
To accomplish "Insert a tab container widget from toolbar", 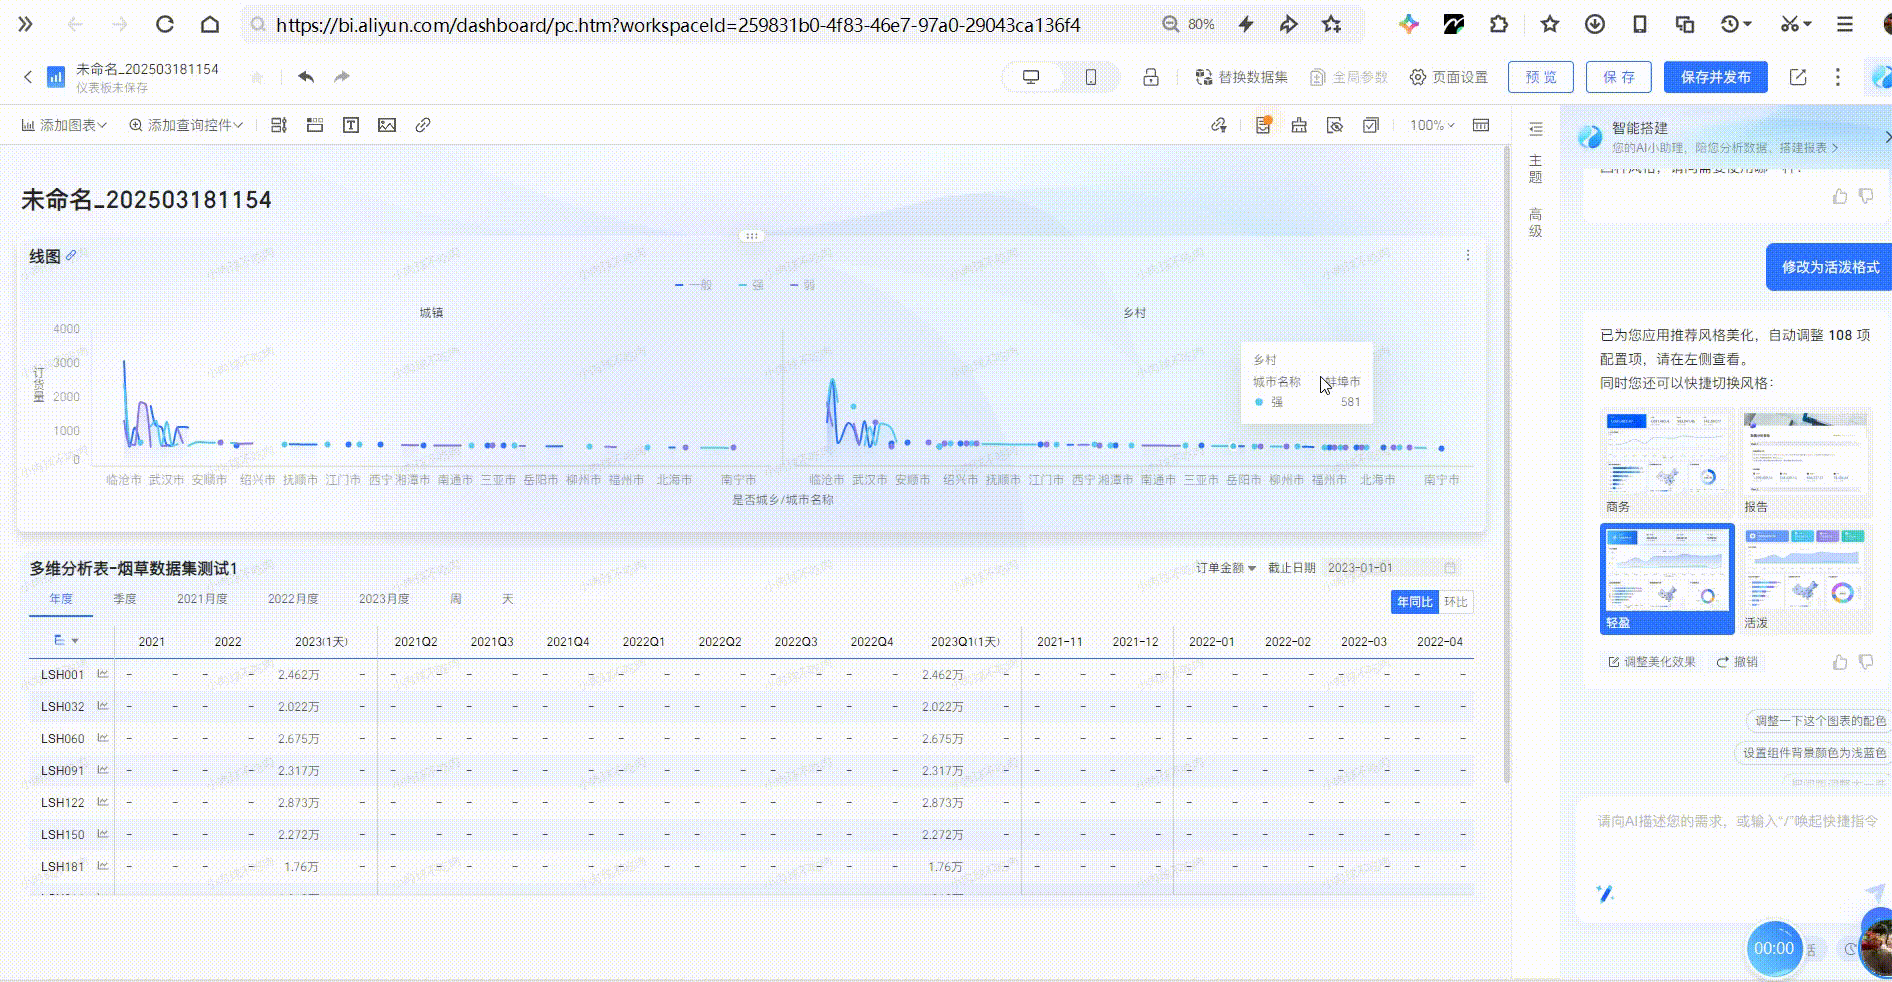I will point(315,125).
